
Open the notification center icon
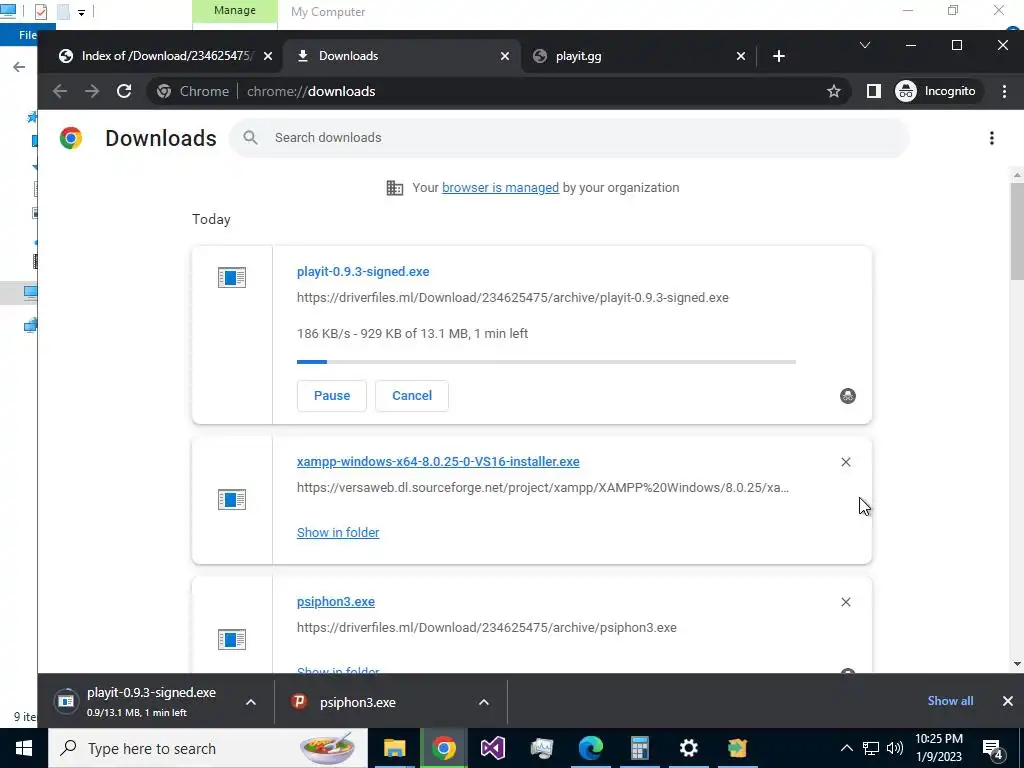tap(993, 749)
